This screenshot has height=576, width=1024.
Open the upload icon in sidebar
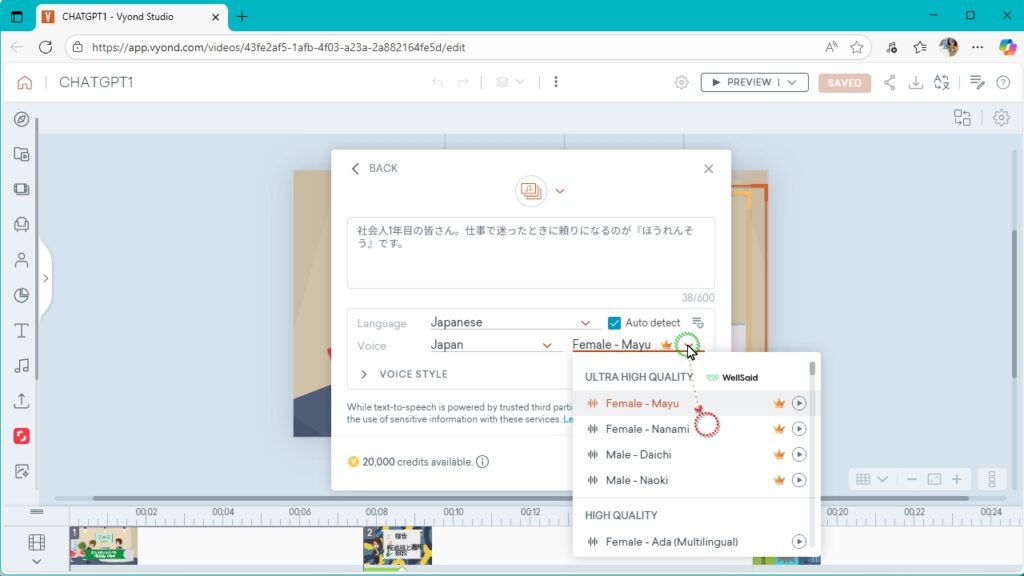pos(22,400)
